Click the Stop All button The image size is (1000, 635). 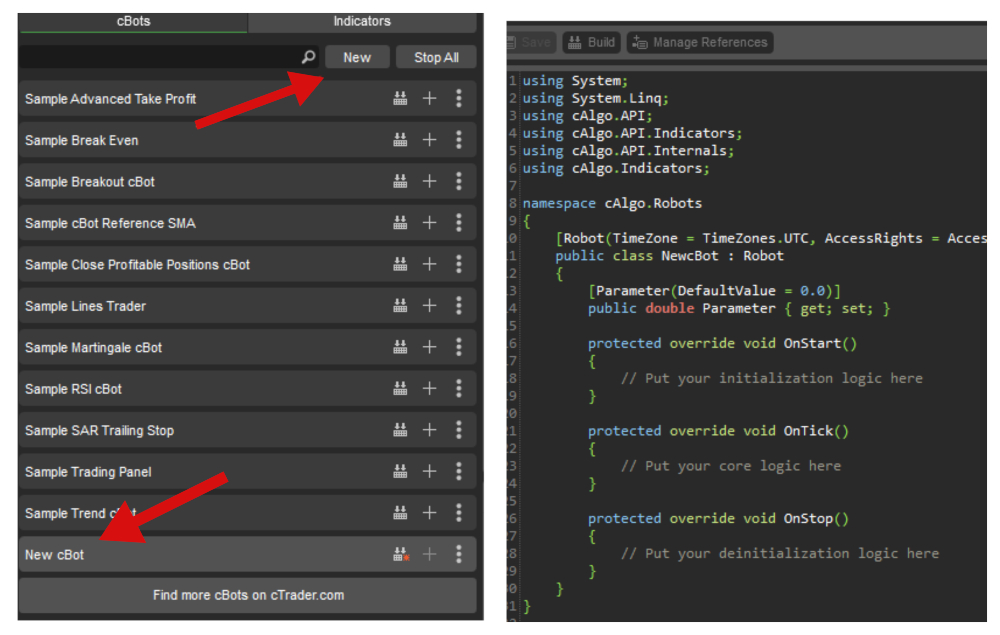tap(436, 57)
